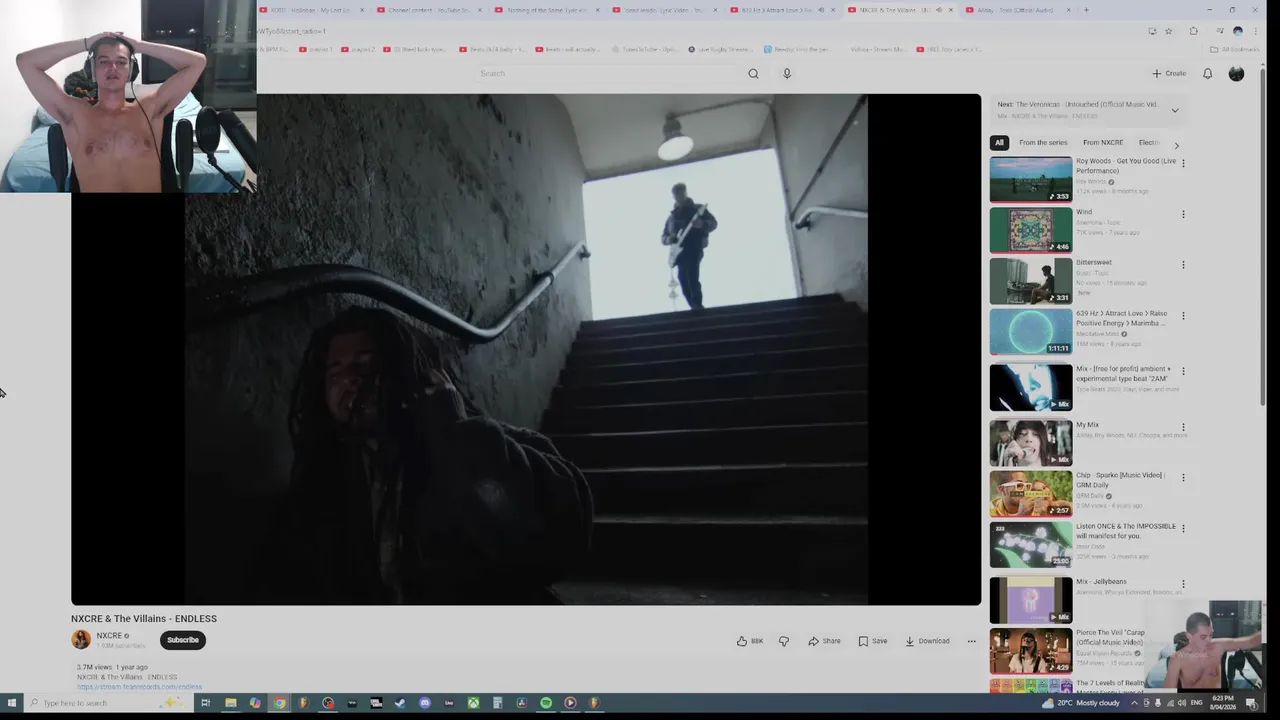1280x720 pixels.
Task: Save the video to a playlist
Action: [x=872, y=641]
